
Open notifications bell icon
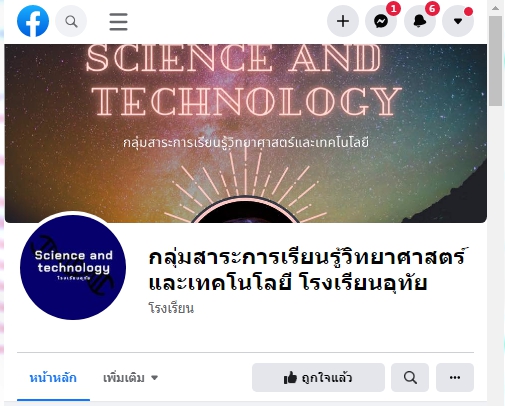pyautogui.click(x=420, y=21)
